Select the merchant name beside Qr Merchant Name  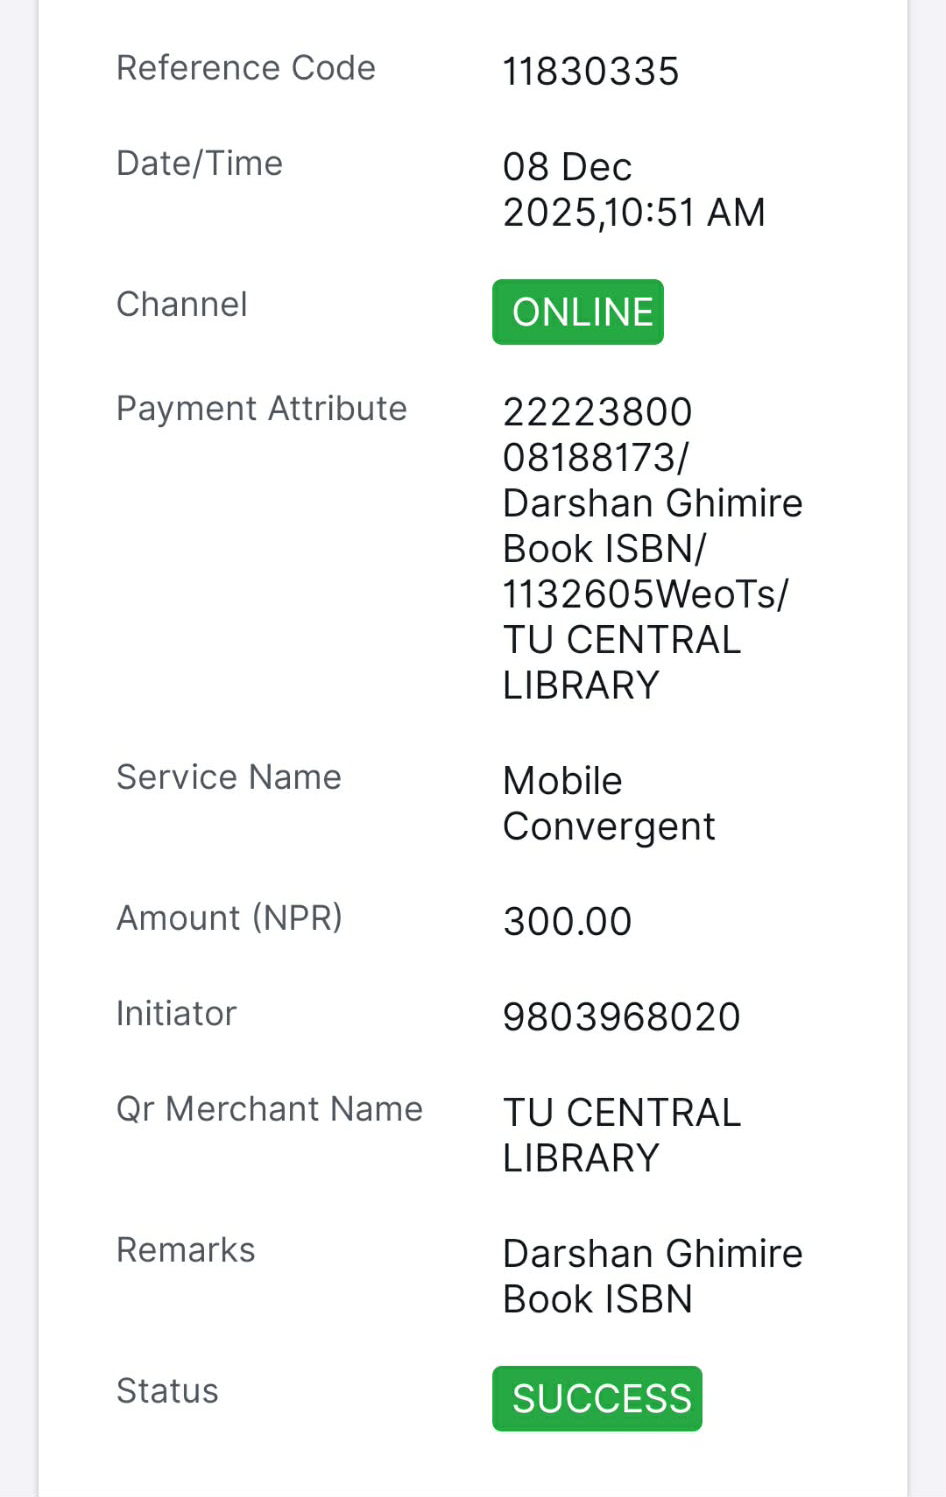tap(621, 1135)
